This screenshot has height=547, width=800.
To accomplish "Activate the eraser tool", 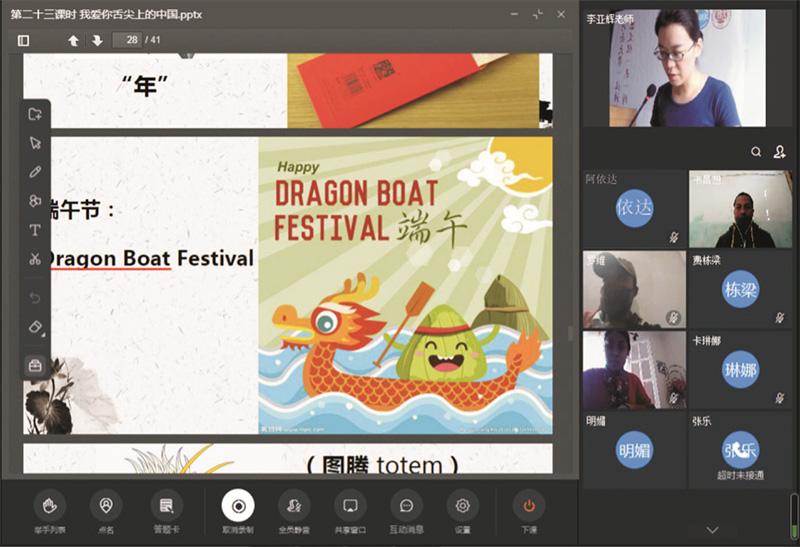I will pyautogui.click(x=35, y=327).
